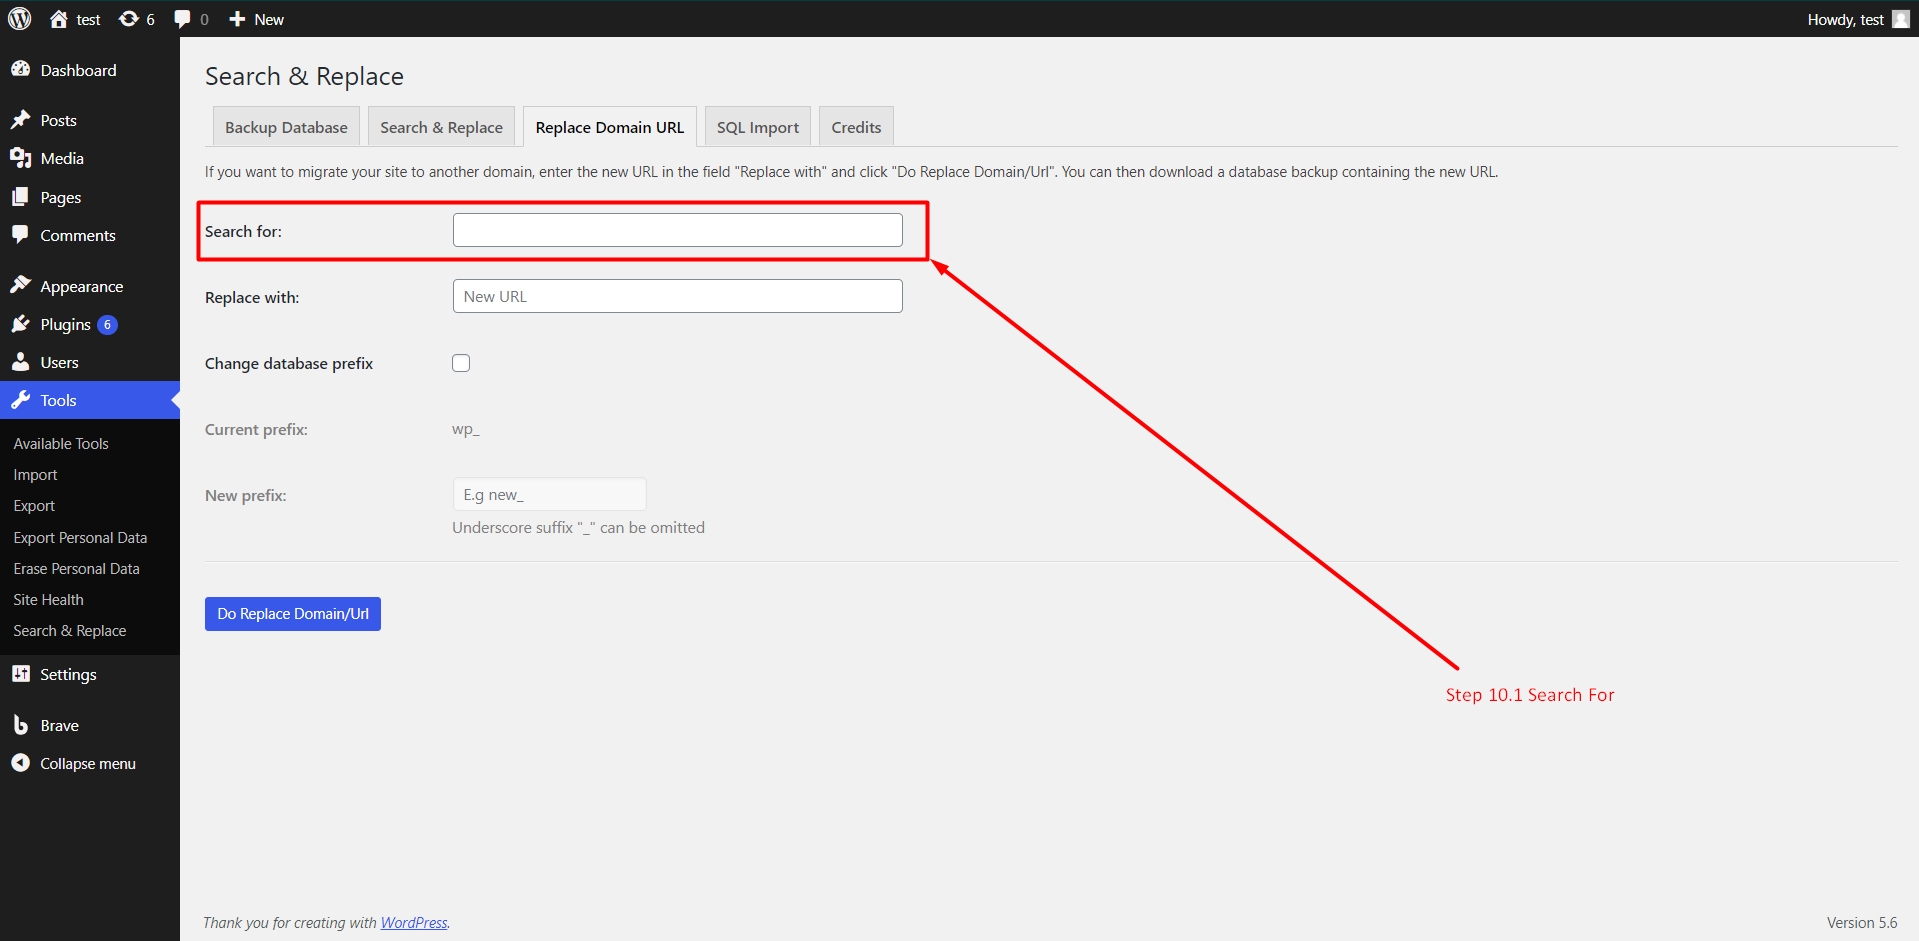Open the Credits tab

coord(856,127)
